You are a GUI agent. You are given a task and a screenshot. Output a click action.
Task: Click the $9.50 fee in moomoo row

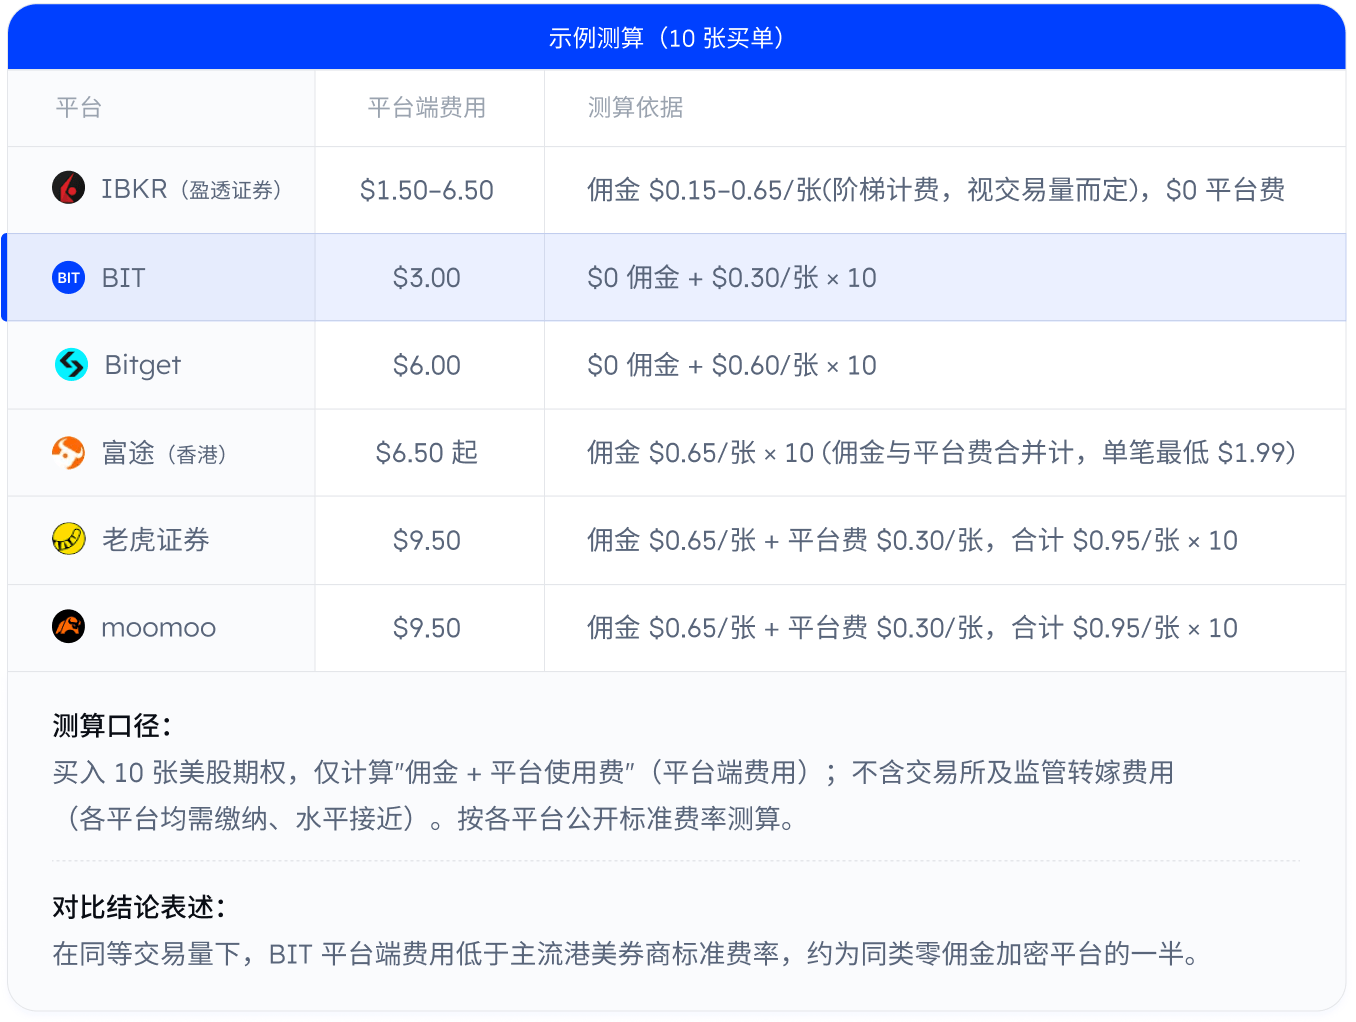(x=427, y=628)
